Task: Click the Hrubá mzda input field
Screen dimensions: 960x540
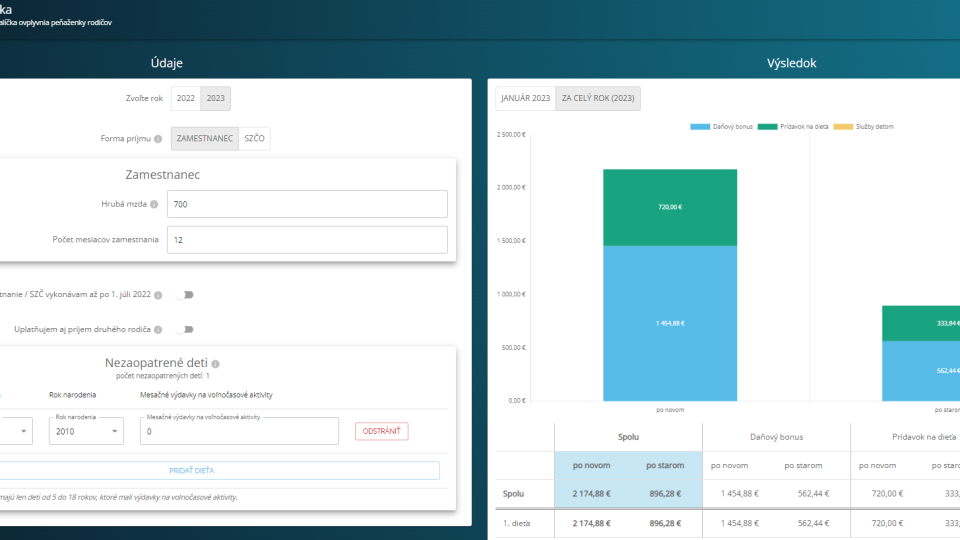Action: click(307, 204)
